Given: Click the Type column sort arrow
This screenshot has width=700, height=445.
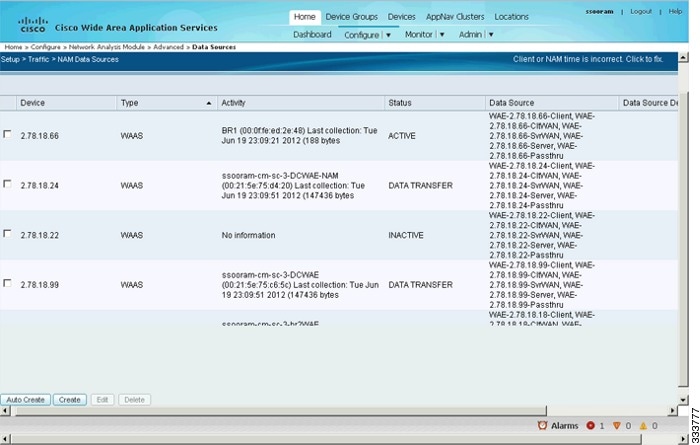Looking at the screenshot, I should tap(208, 103).
